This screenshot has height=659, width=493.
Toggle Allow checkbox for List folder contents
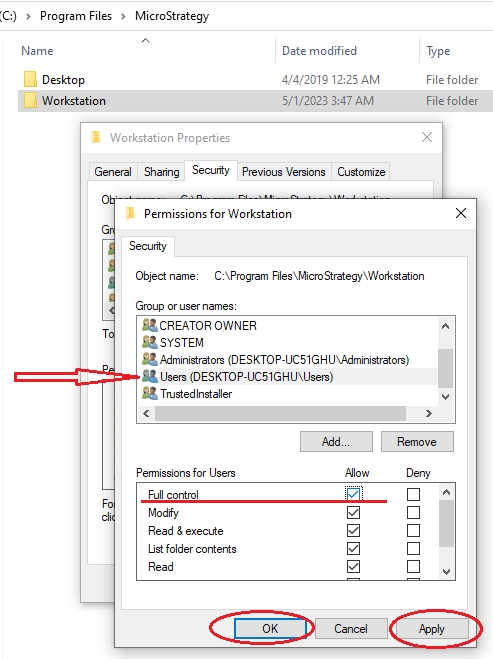click(x=353, y=548)
